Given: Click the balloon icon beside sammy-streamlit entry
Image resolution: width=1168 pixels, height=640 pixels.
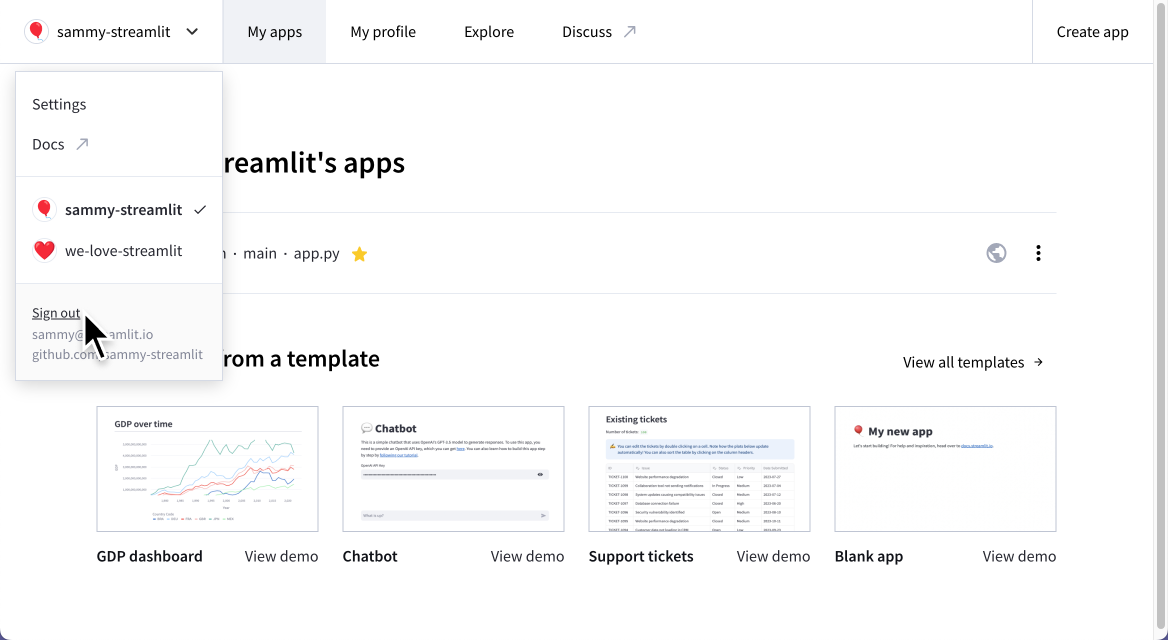Looking at the screenshot, I should click(44, 209).
